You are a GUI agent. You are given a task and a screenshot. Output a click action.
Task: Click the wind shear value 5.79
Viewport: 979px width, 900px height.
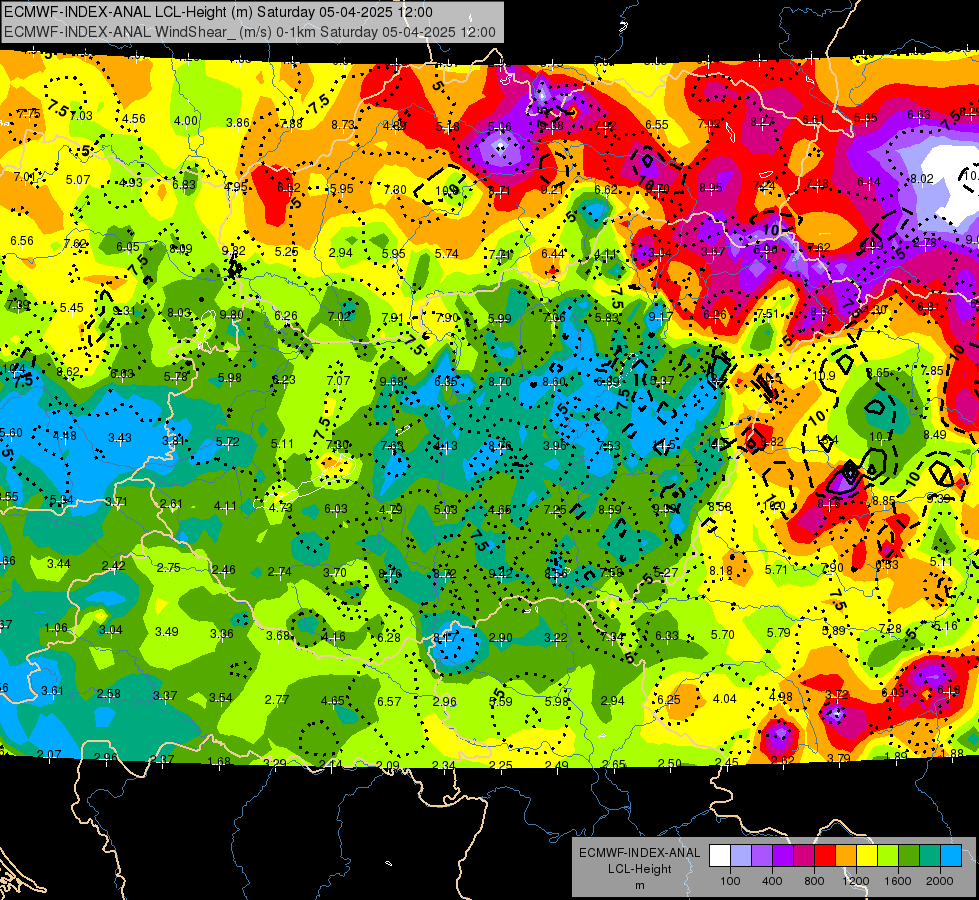(x=779, y=633)
